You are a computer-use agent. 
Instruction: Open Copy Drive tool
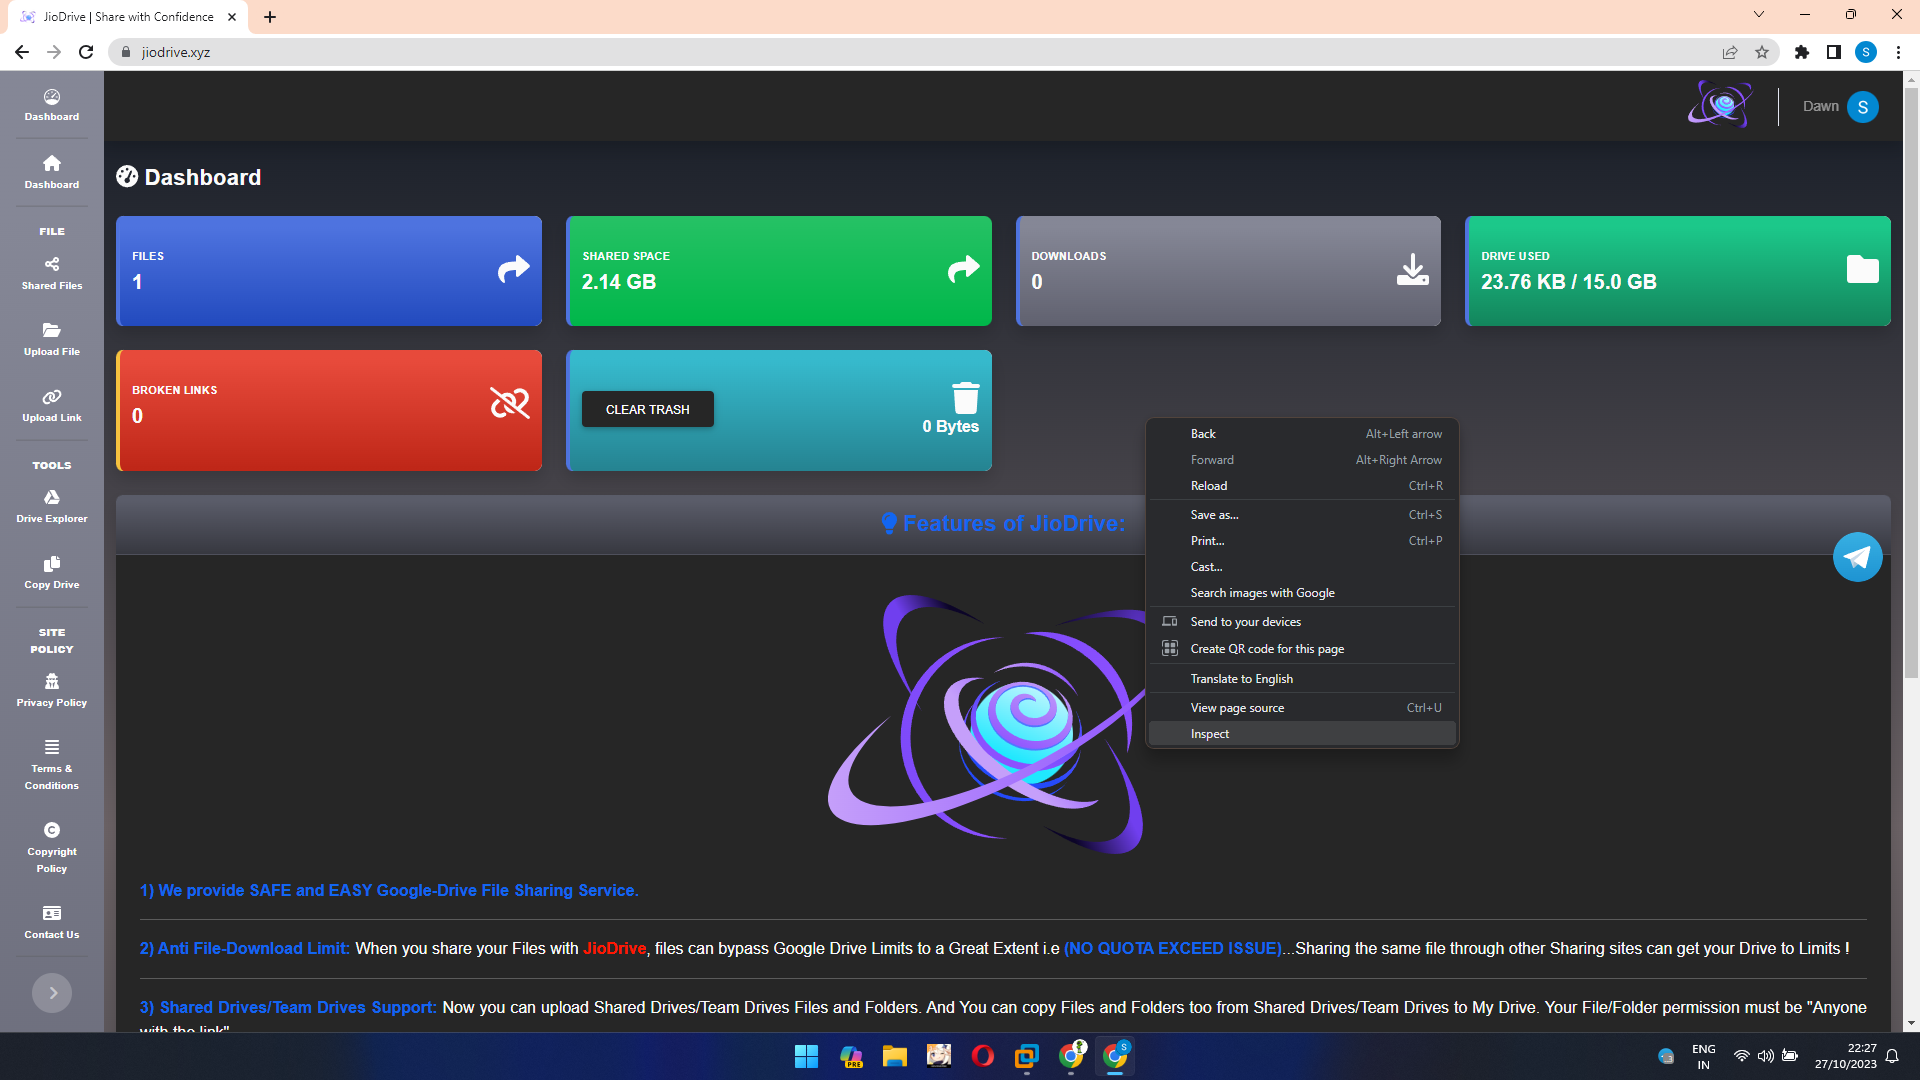click(52, 572)
